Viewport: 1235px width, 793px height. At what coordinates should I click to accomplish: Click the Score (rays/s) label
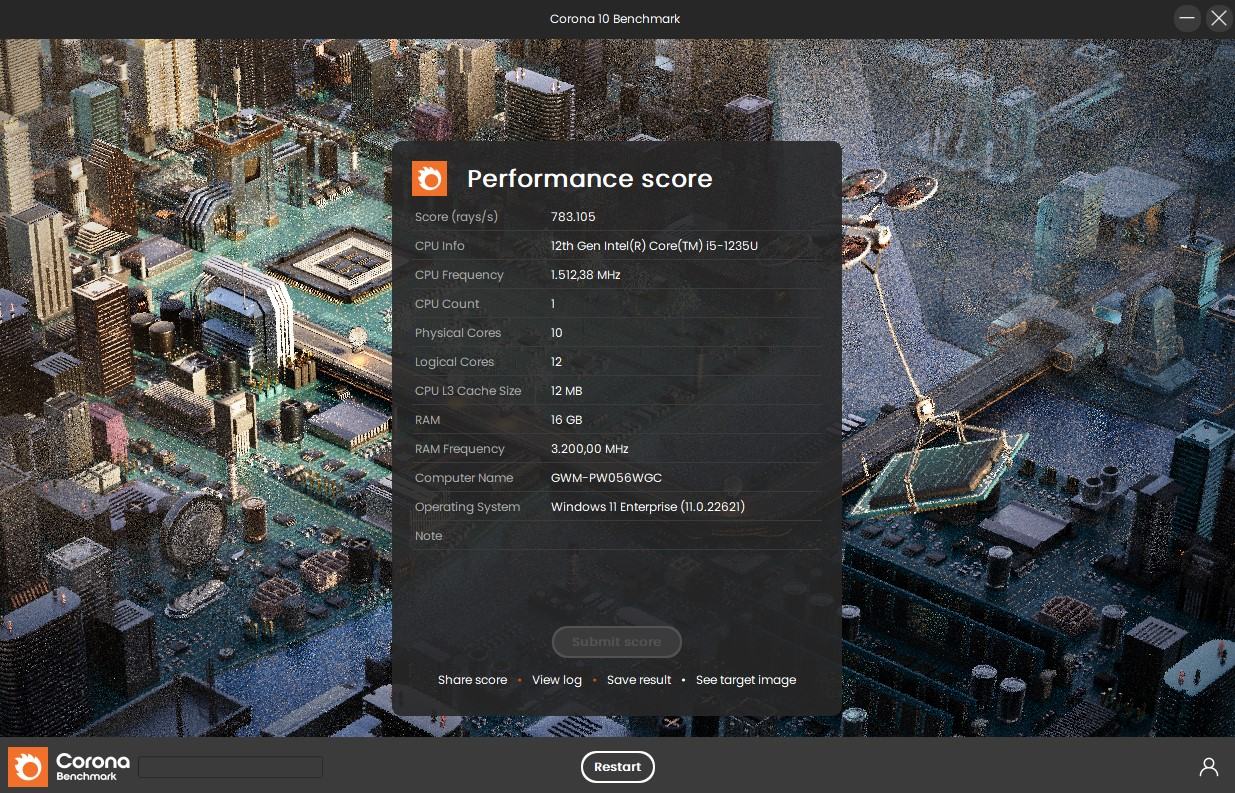(x=456, y=217)
